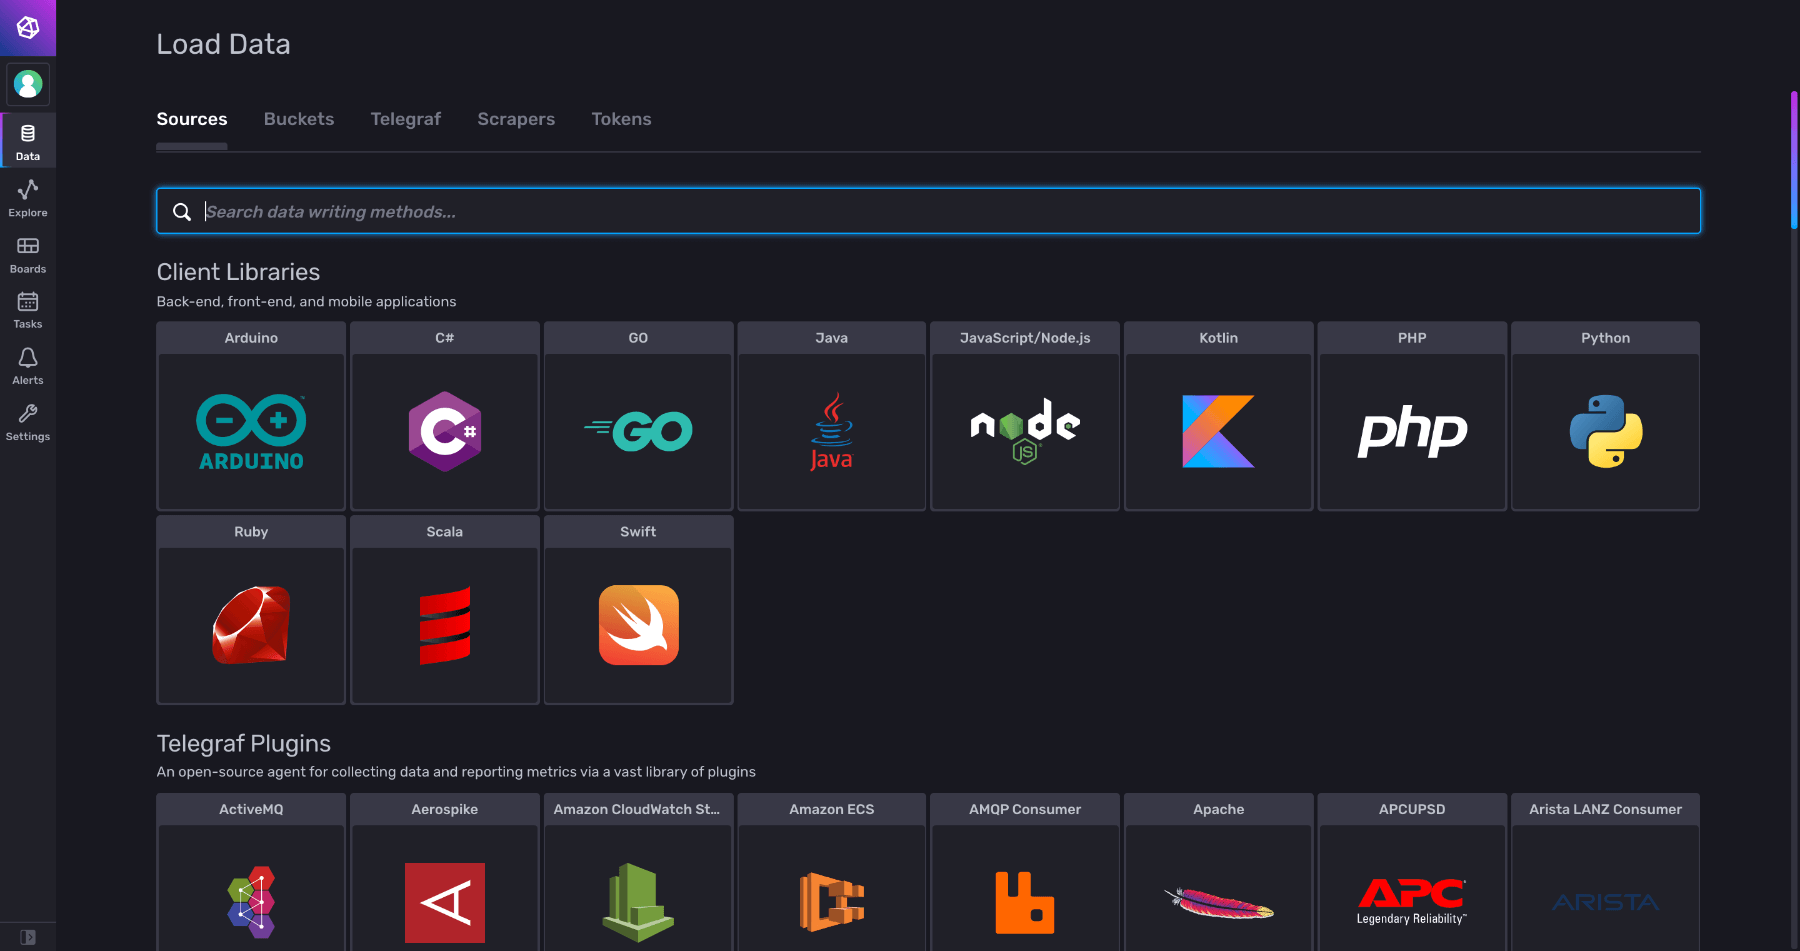
Task: Click the data writing methods search field
Action: point(928,211)
